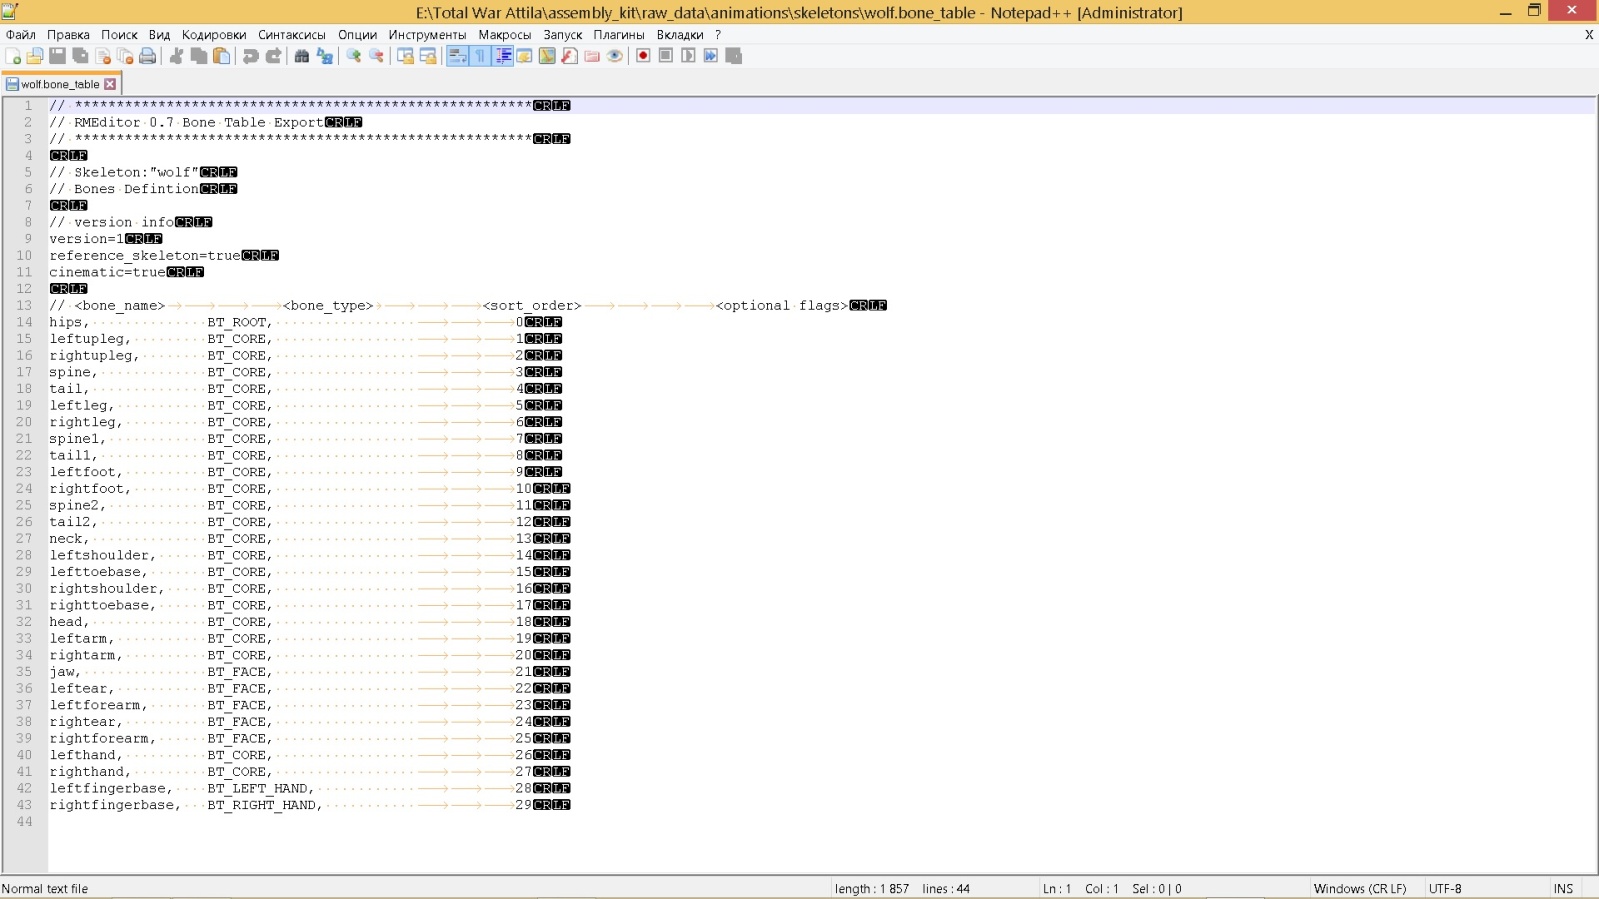Viewport: 1599px width, 899px height.
Task: Click the Paste clipboard icon
Action: [221, 56]
